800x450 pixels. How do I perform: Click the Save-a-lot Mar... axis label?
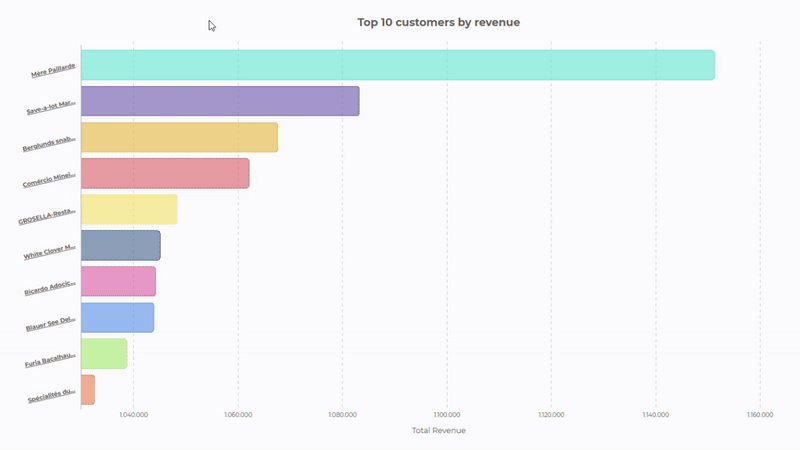coord(50,106)
